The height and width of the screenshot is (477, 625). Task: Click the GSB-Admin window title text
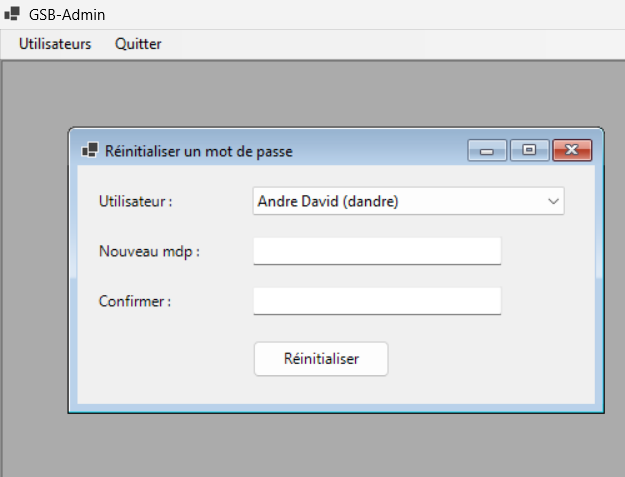[x=67, y=15]
